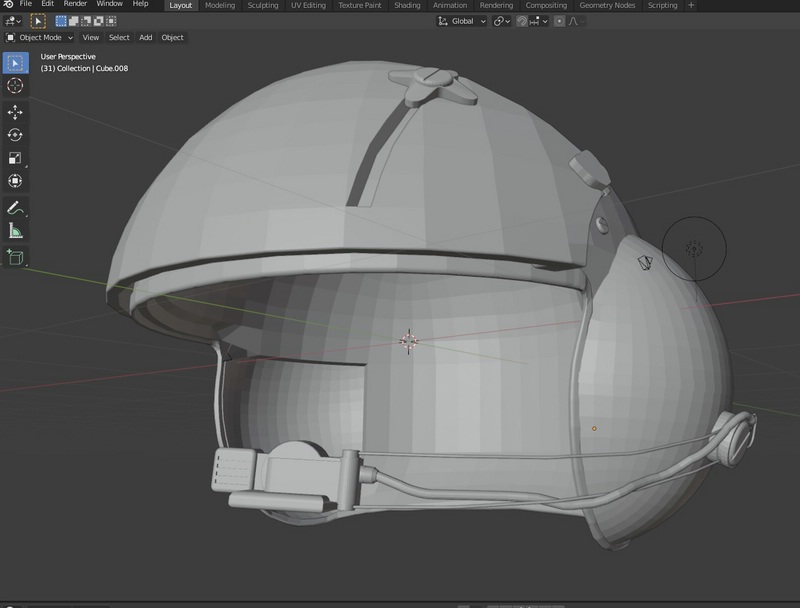800x608 pixels.
Task: Click the Add Cube tool
Action: click(x=15, y=257)
